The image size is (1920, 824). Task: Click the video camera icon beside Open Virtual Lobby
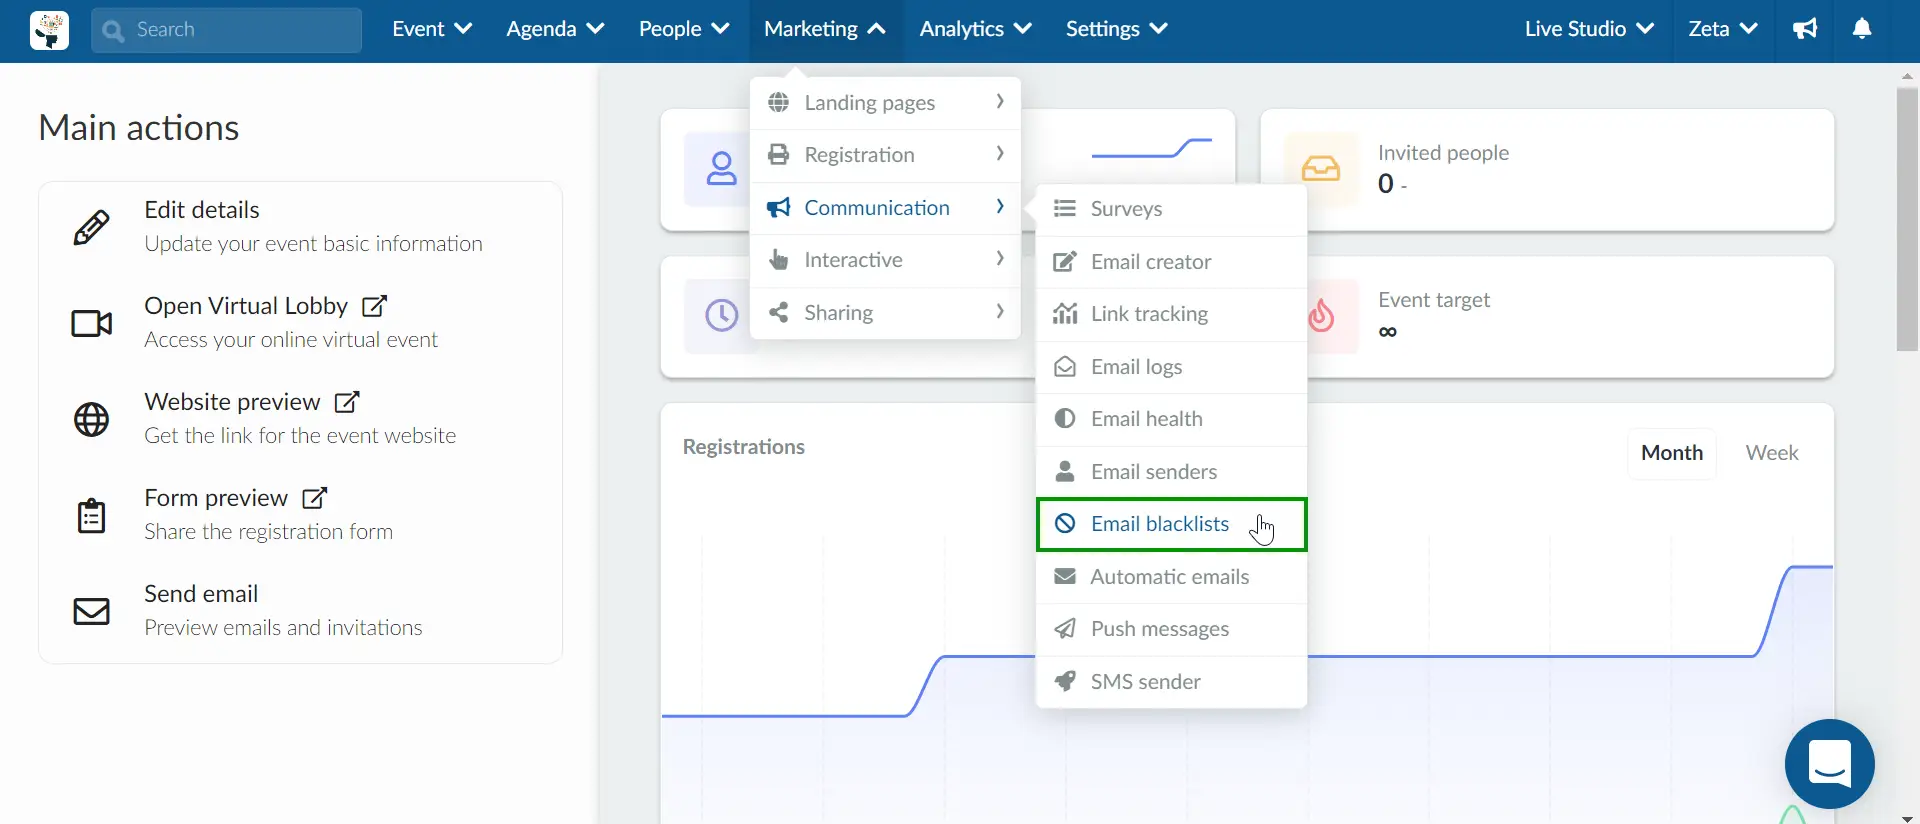click(92, 323)
